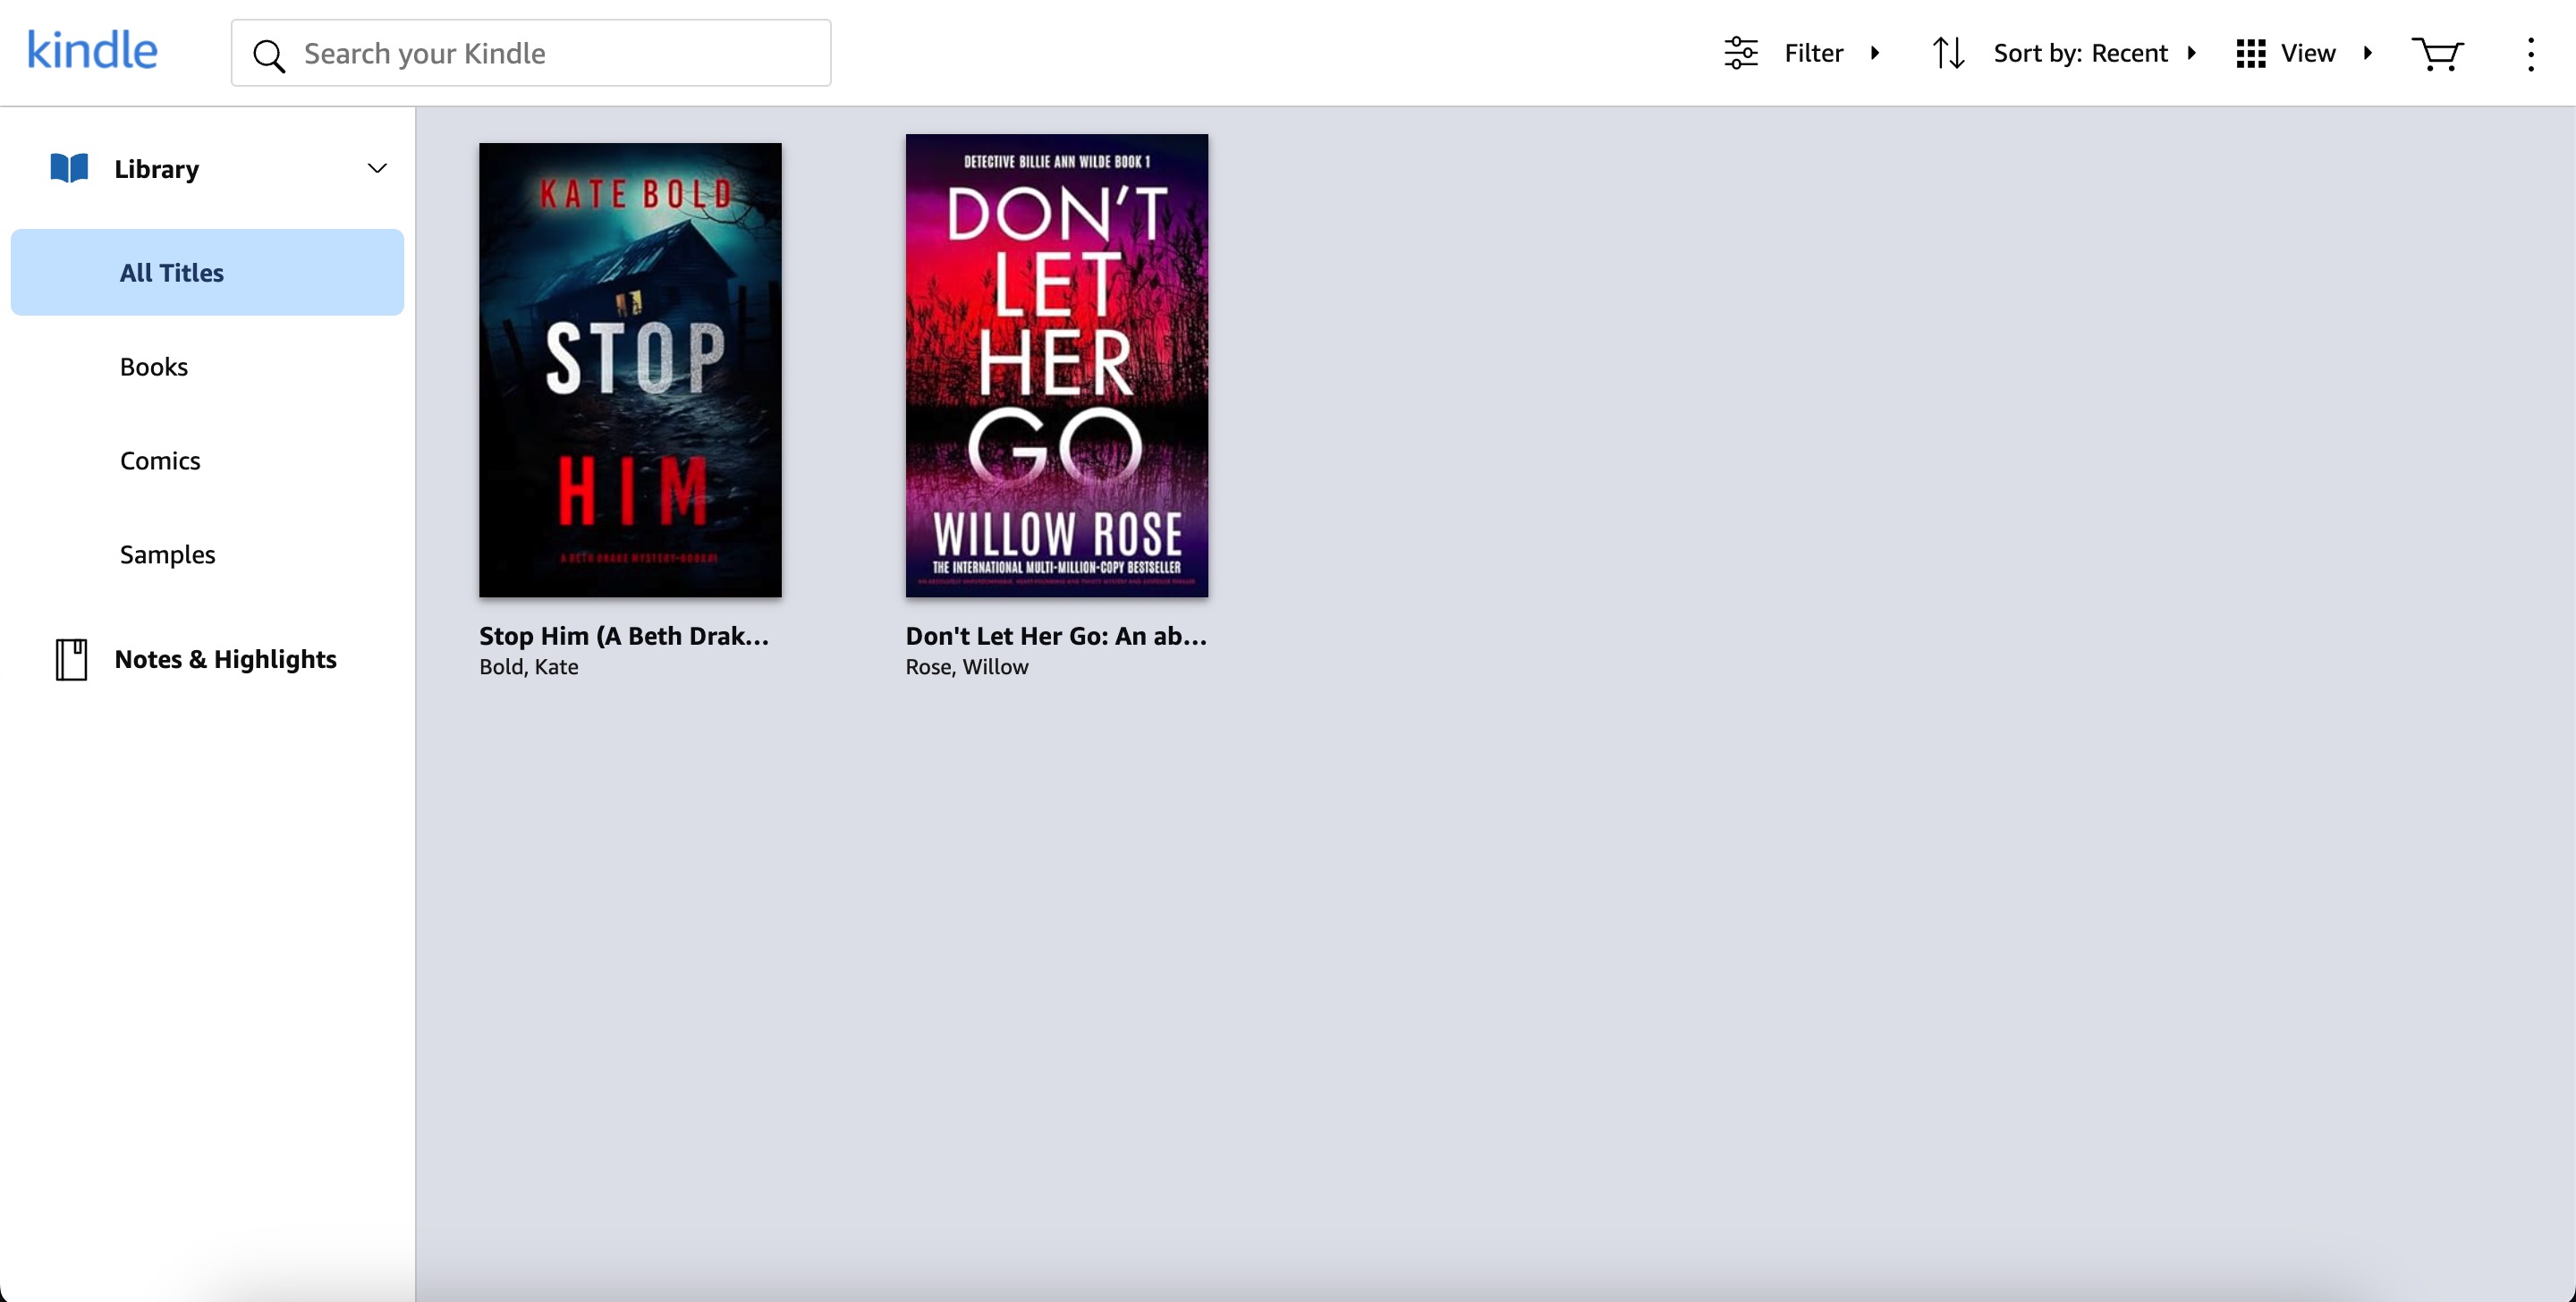Open the shopping cart
Image resolution: width=2576 pixels, height=1302 pixels.
pos(2437,53)
